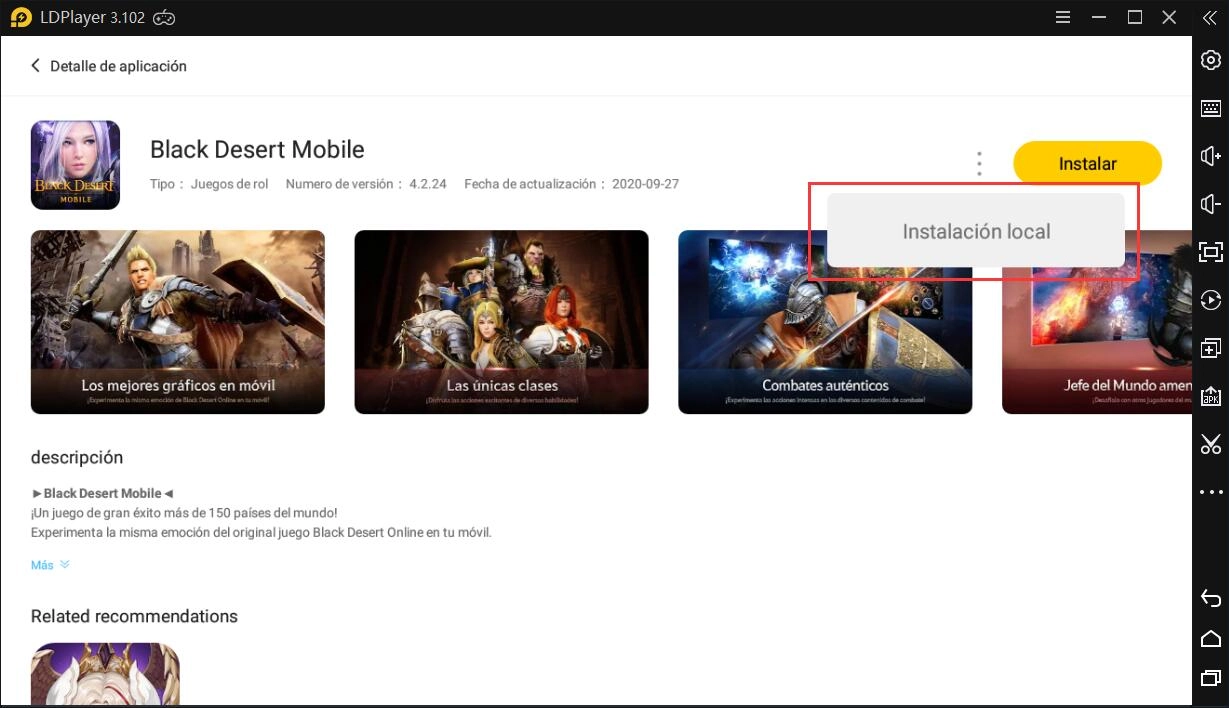The width and height of the screenshot is (1229, 708).
Task: Collapse the right sidebar with chevron arrows
Action: tap(1210, 17)
